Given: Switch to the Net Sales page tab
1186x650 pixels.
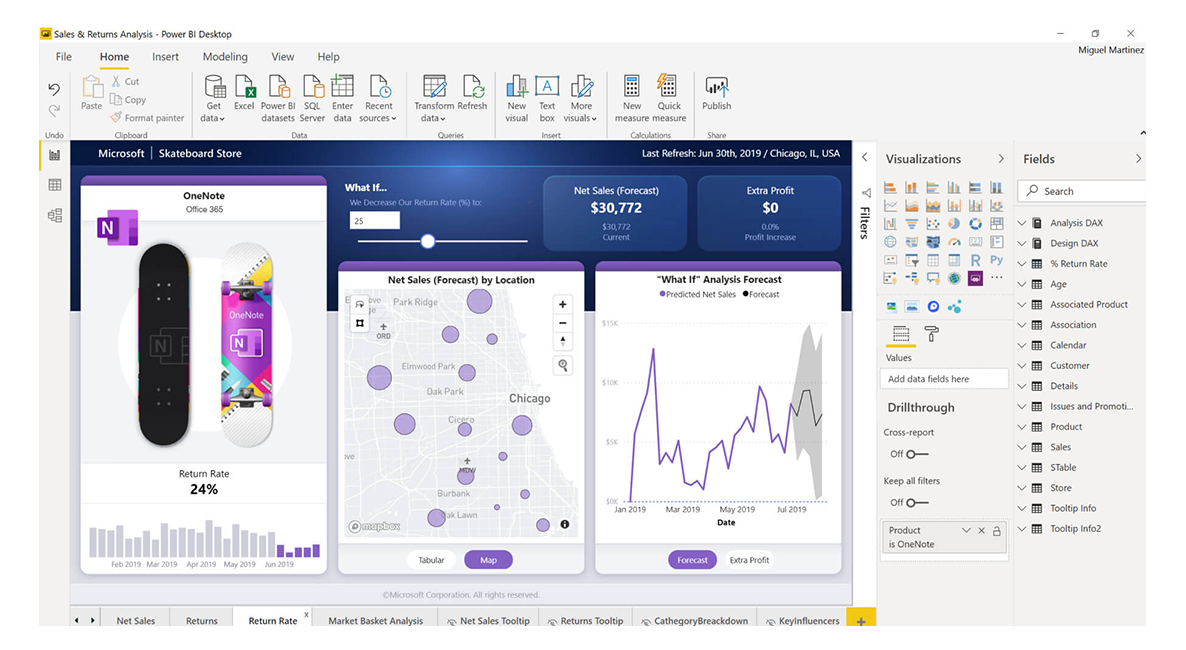Looking at the screenshot, I should (135, 620).
